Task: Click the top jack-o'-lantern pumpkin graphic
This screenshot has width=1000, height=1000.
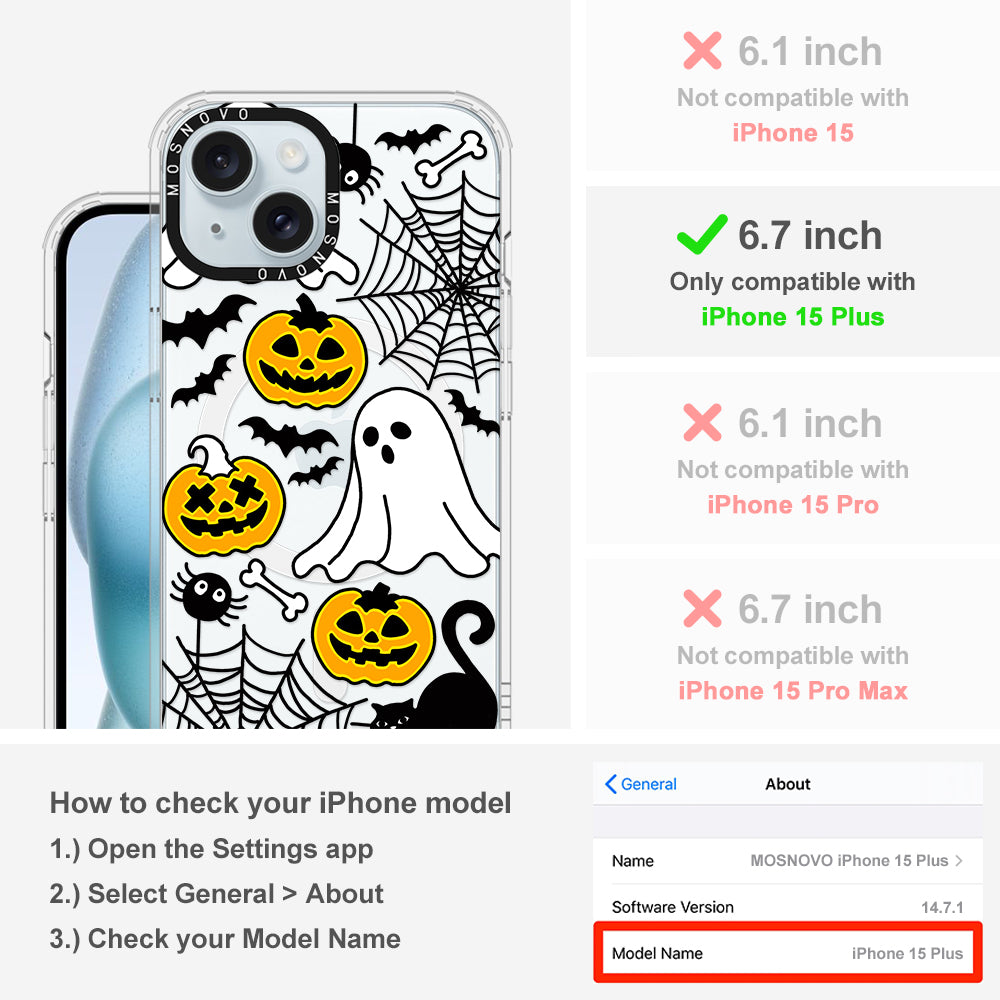Action: click(x=305, y=355)
